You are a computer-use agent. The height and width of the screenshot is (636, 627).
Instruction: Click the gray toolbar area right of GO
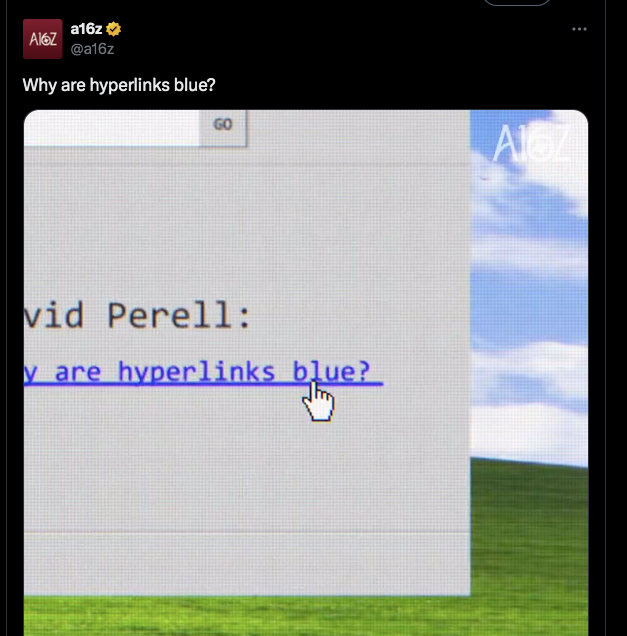coord(358,134)
